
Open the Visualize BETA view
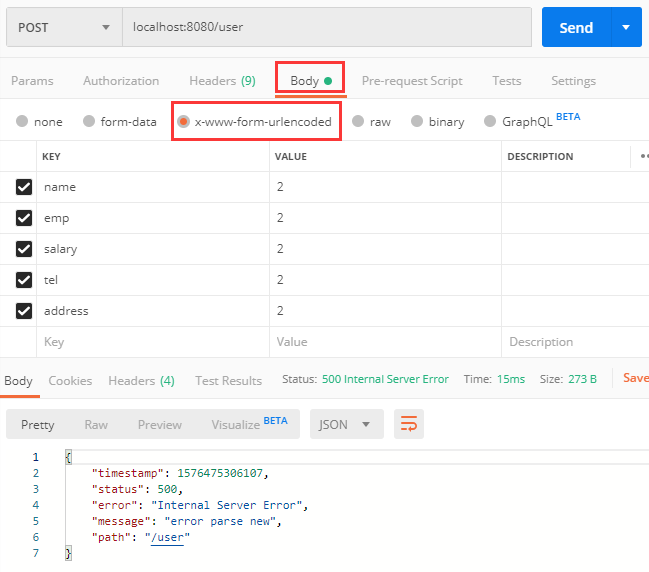coord(249,424)
